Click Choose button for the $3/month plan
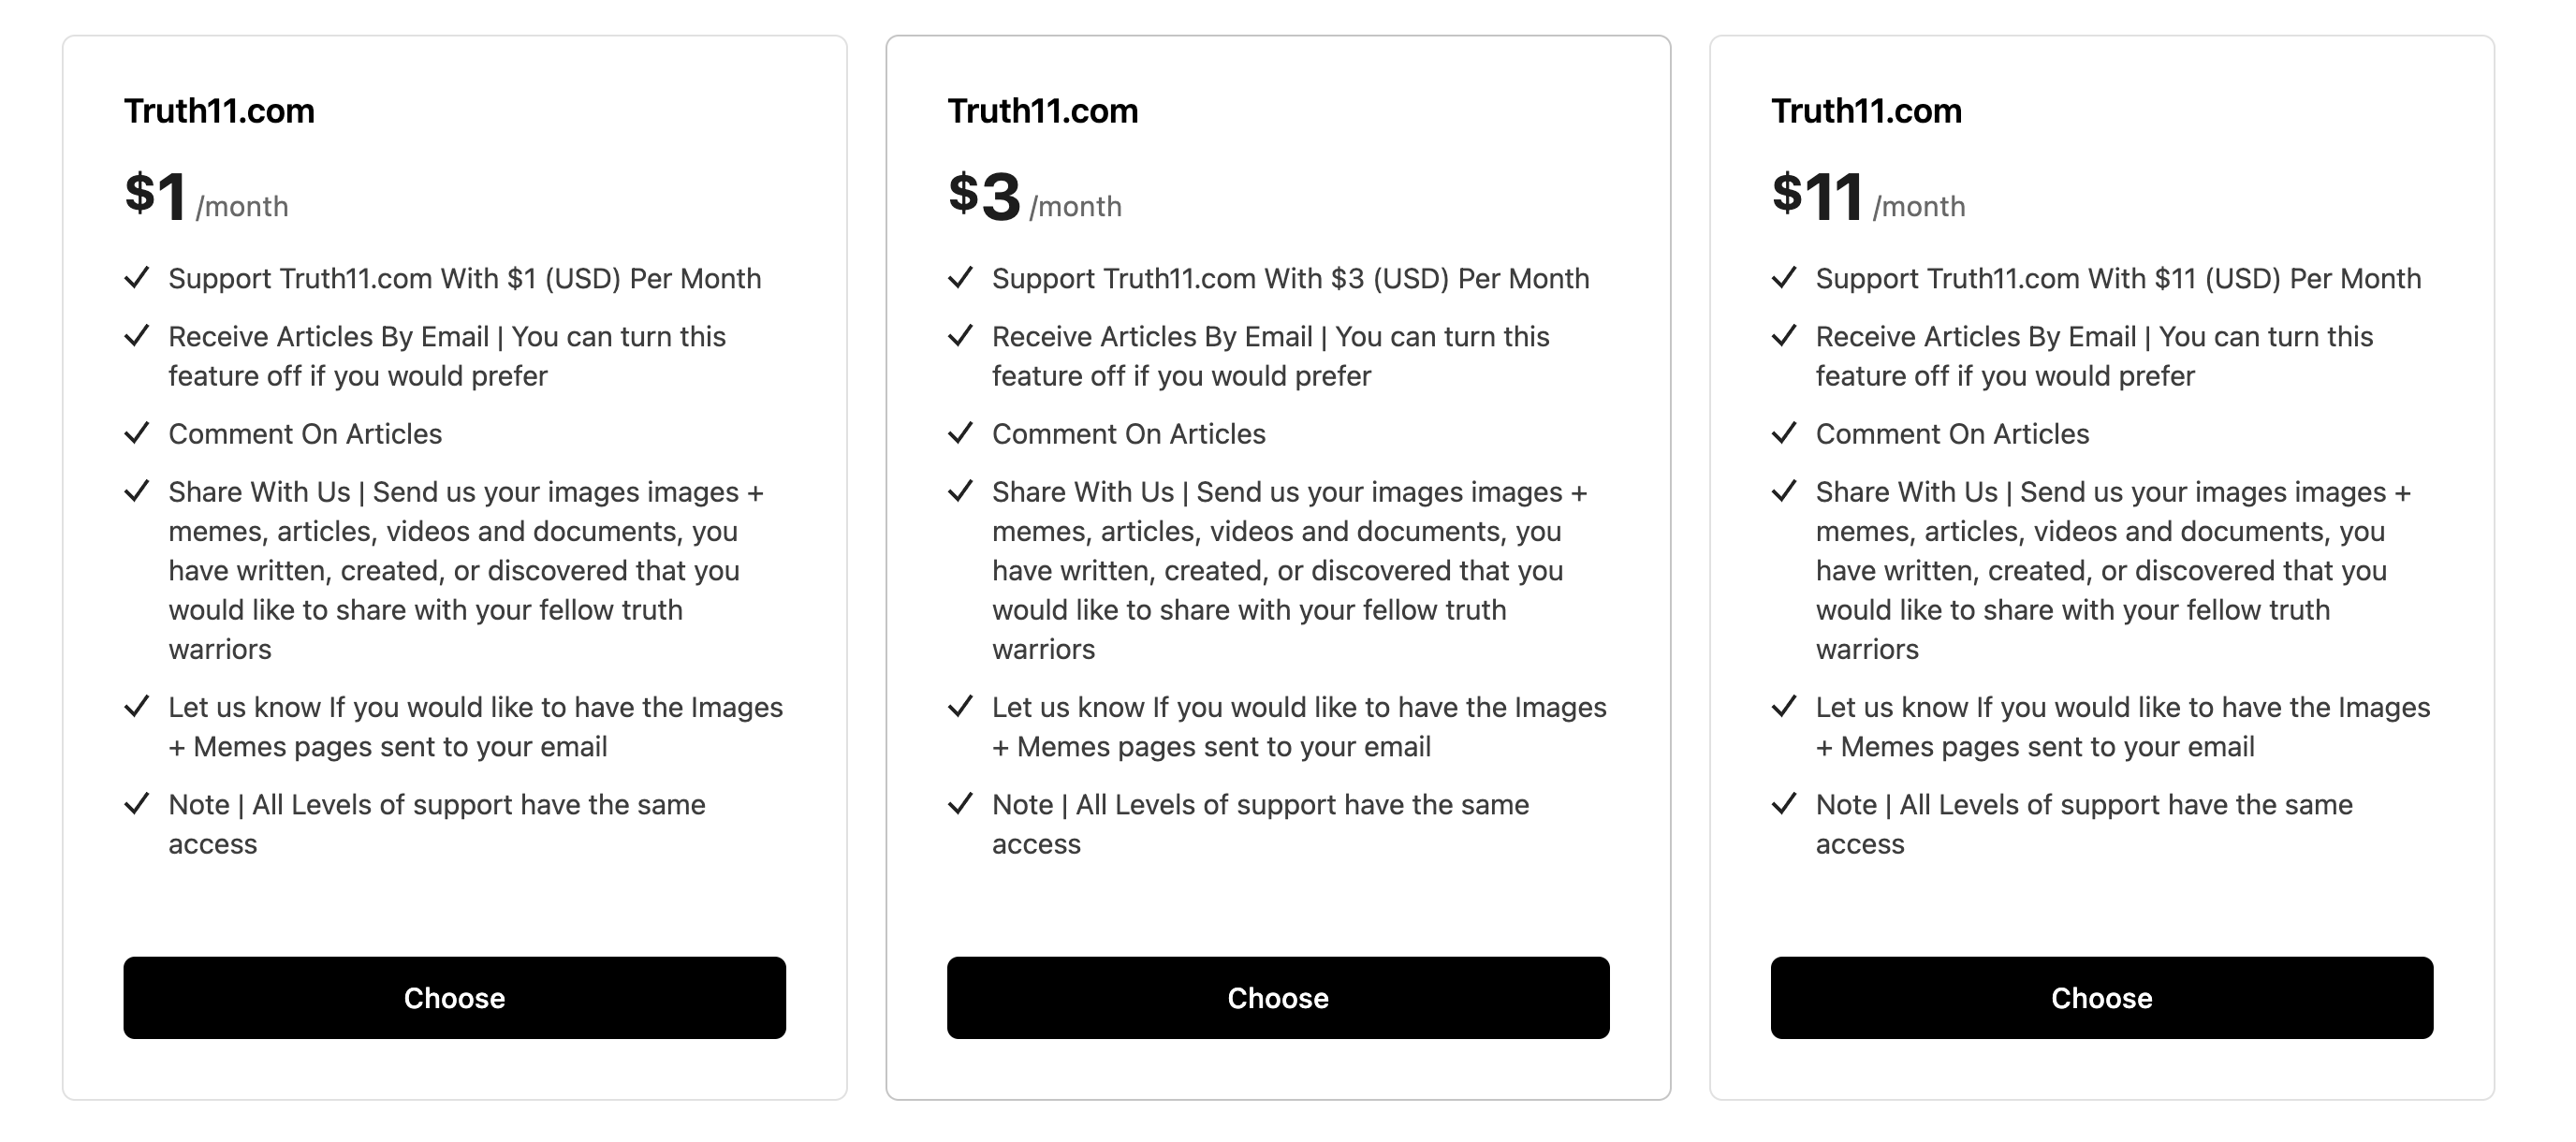The image size is (2576, 1142). tap(1277, 997)
